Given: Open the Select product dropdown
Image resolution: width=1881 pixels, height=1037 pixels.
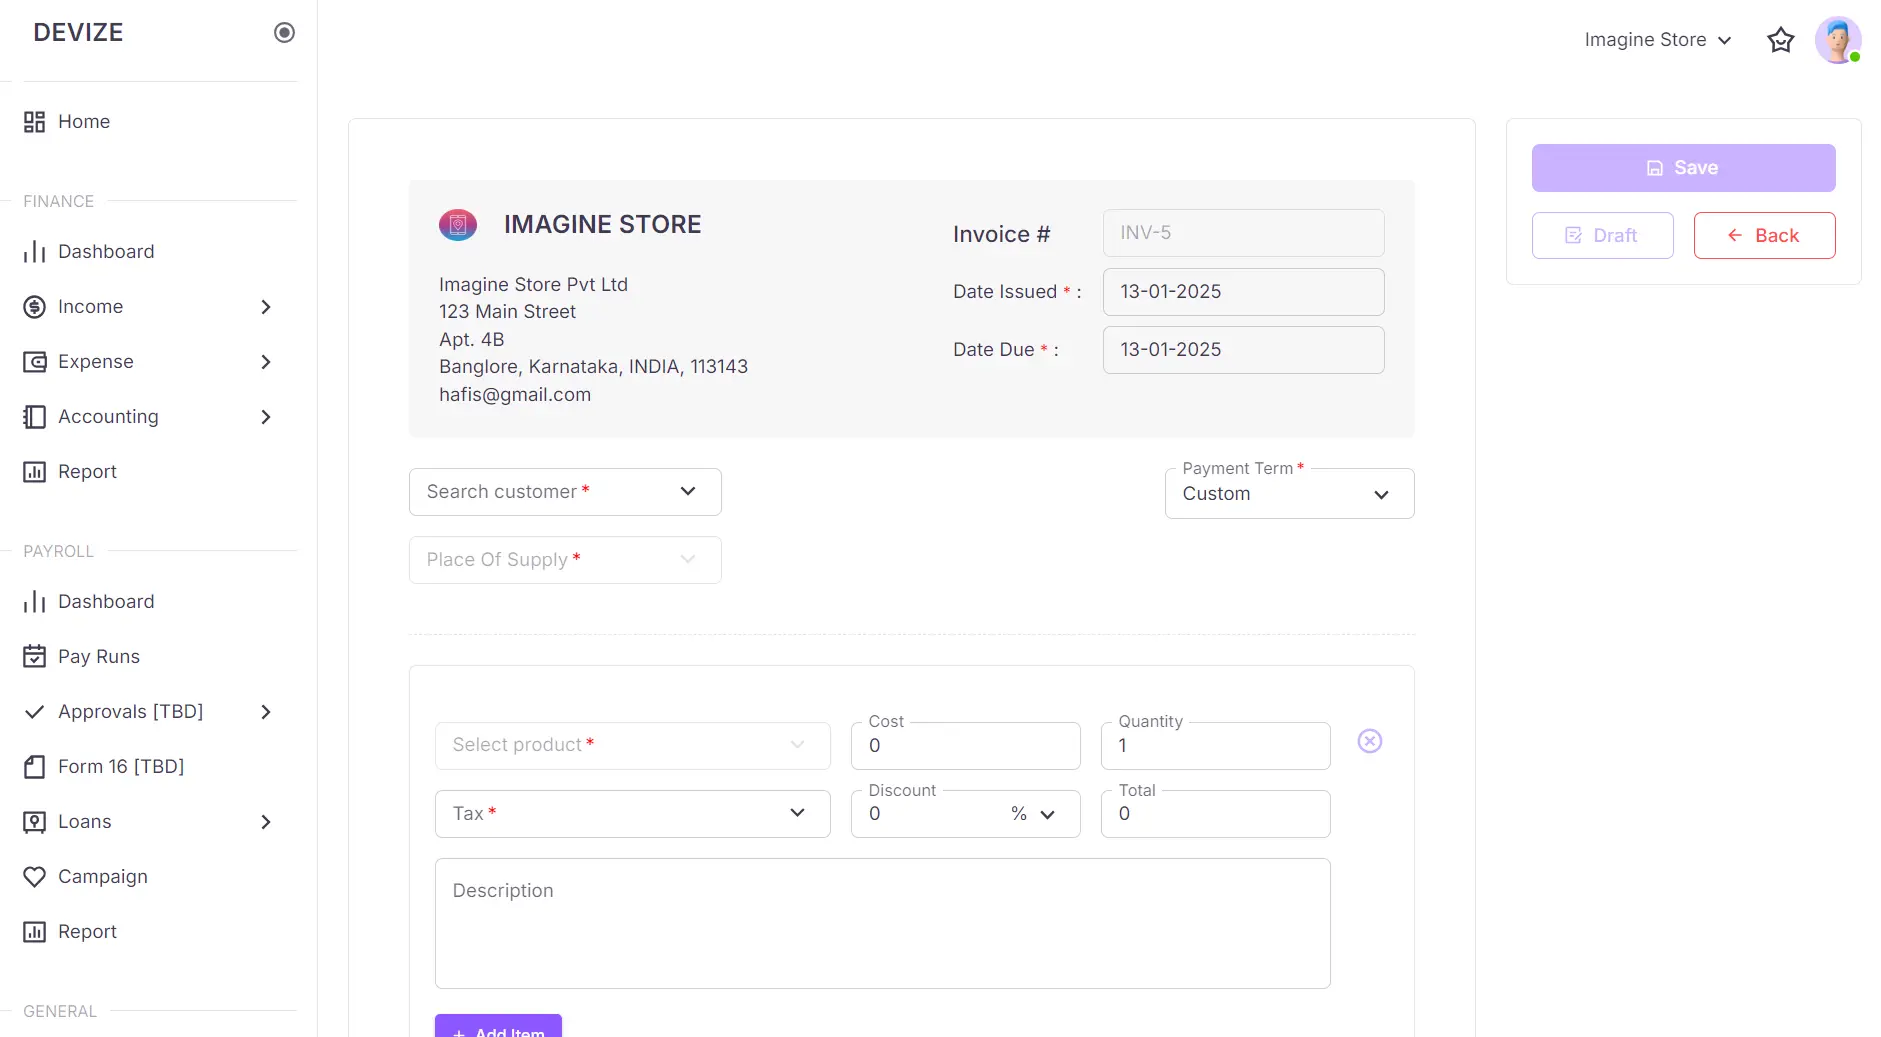Looking at the screenshot, I should [632, 746].
